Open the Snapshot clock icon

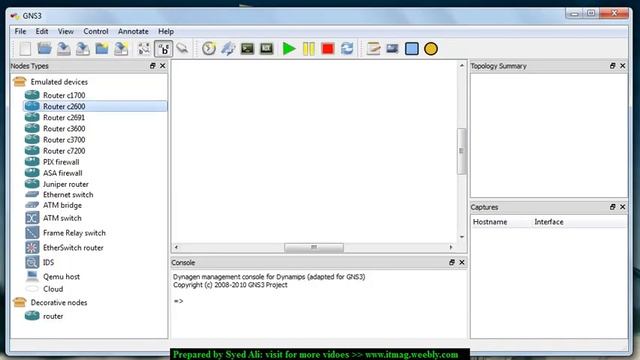(x=209, y=49)
